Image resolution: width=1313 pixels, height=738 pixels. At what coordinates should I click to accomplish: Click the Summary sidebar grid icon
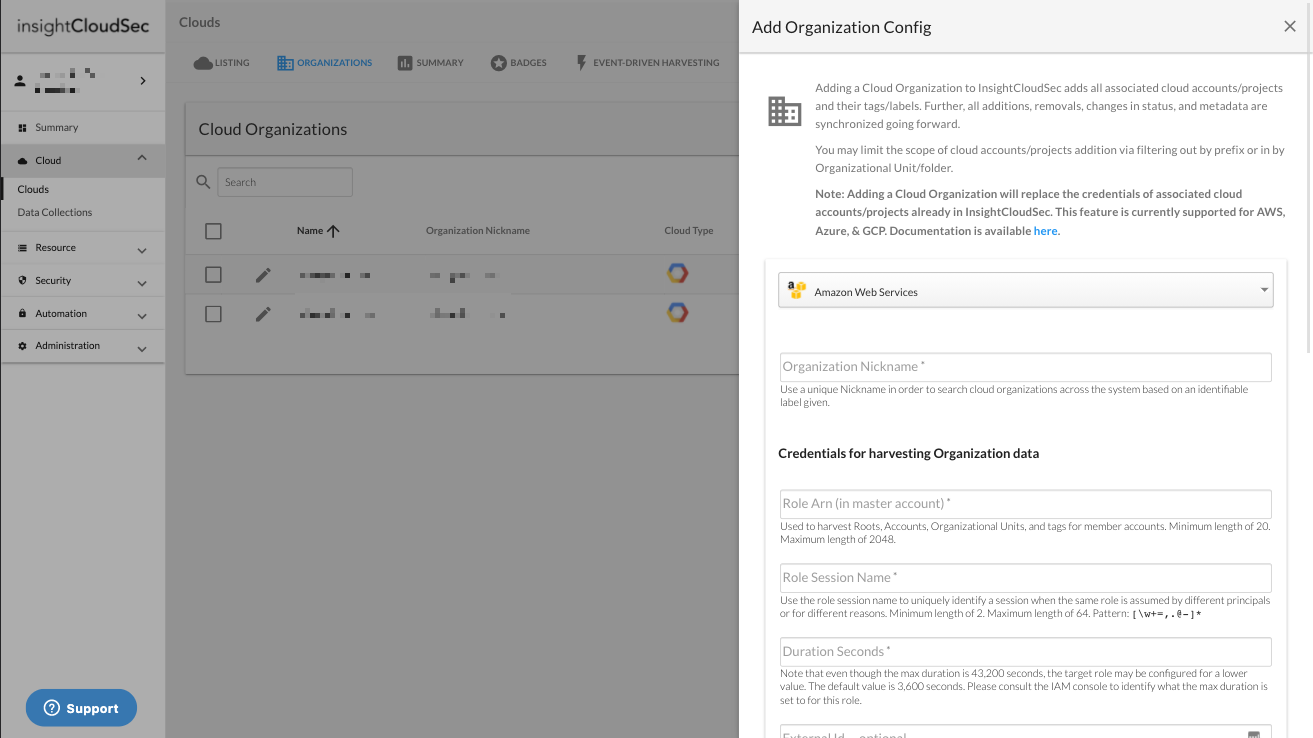click(x=22, y=128)
